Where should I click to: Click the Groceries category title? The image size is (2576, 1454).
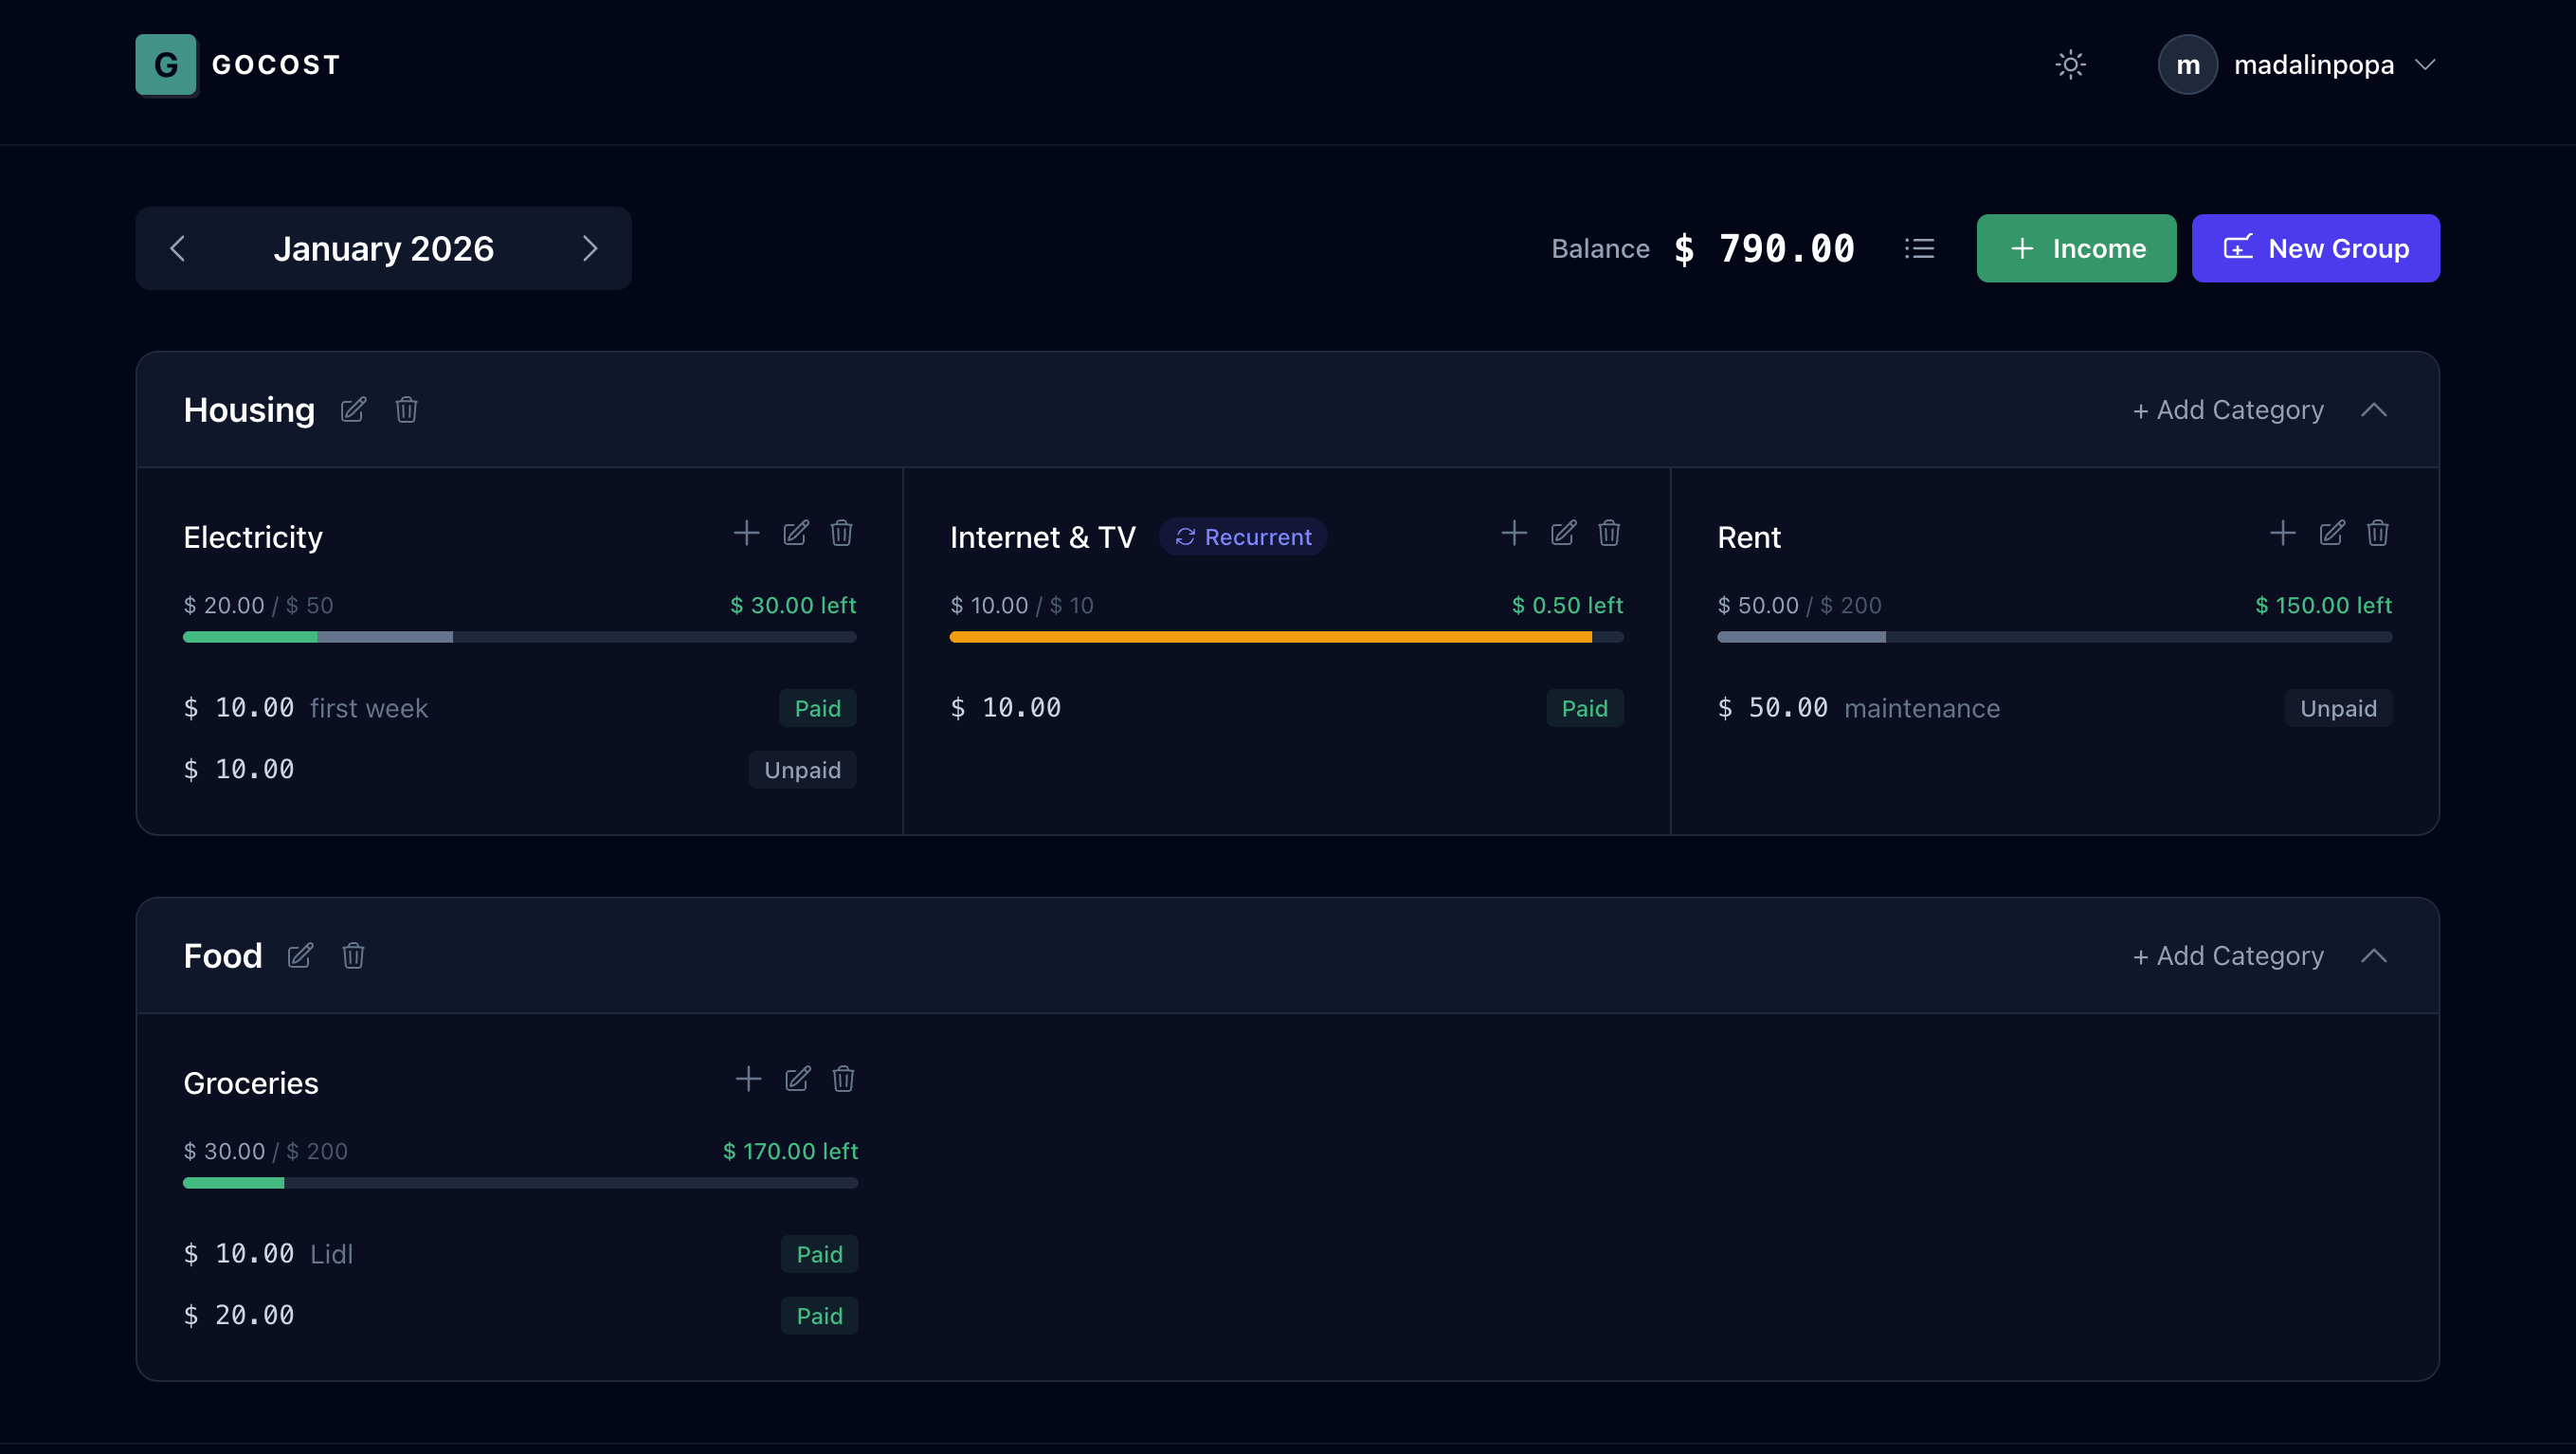[251, 1083]
